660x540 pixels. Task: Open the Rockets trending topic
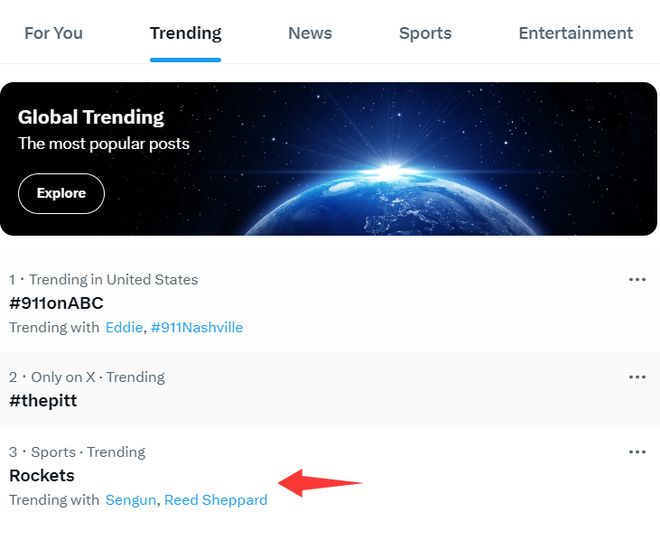[x=42, y=475]
